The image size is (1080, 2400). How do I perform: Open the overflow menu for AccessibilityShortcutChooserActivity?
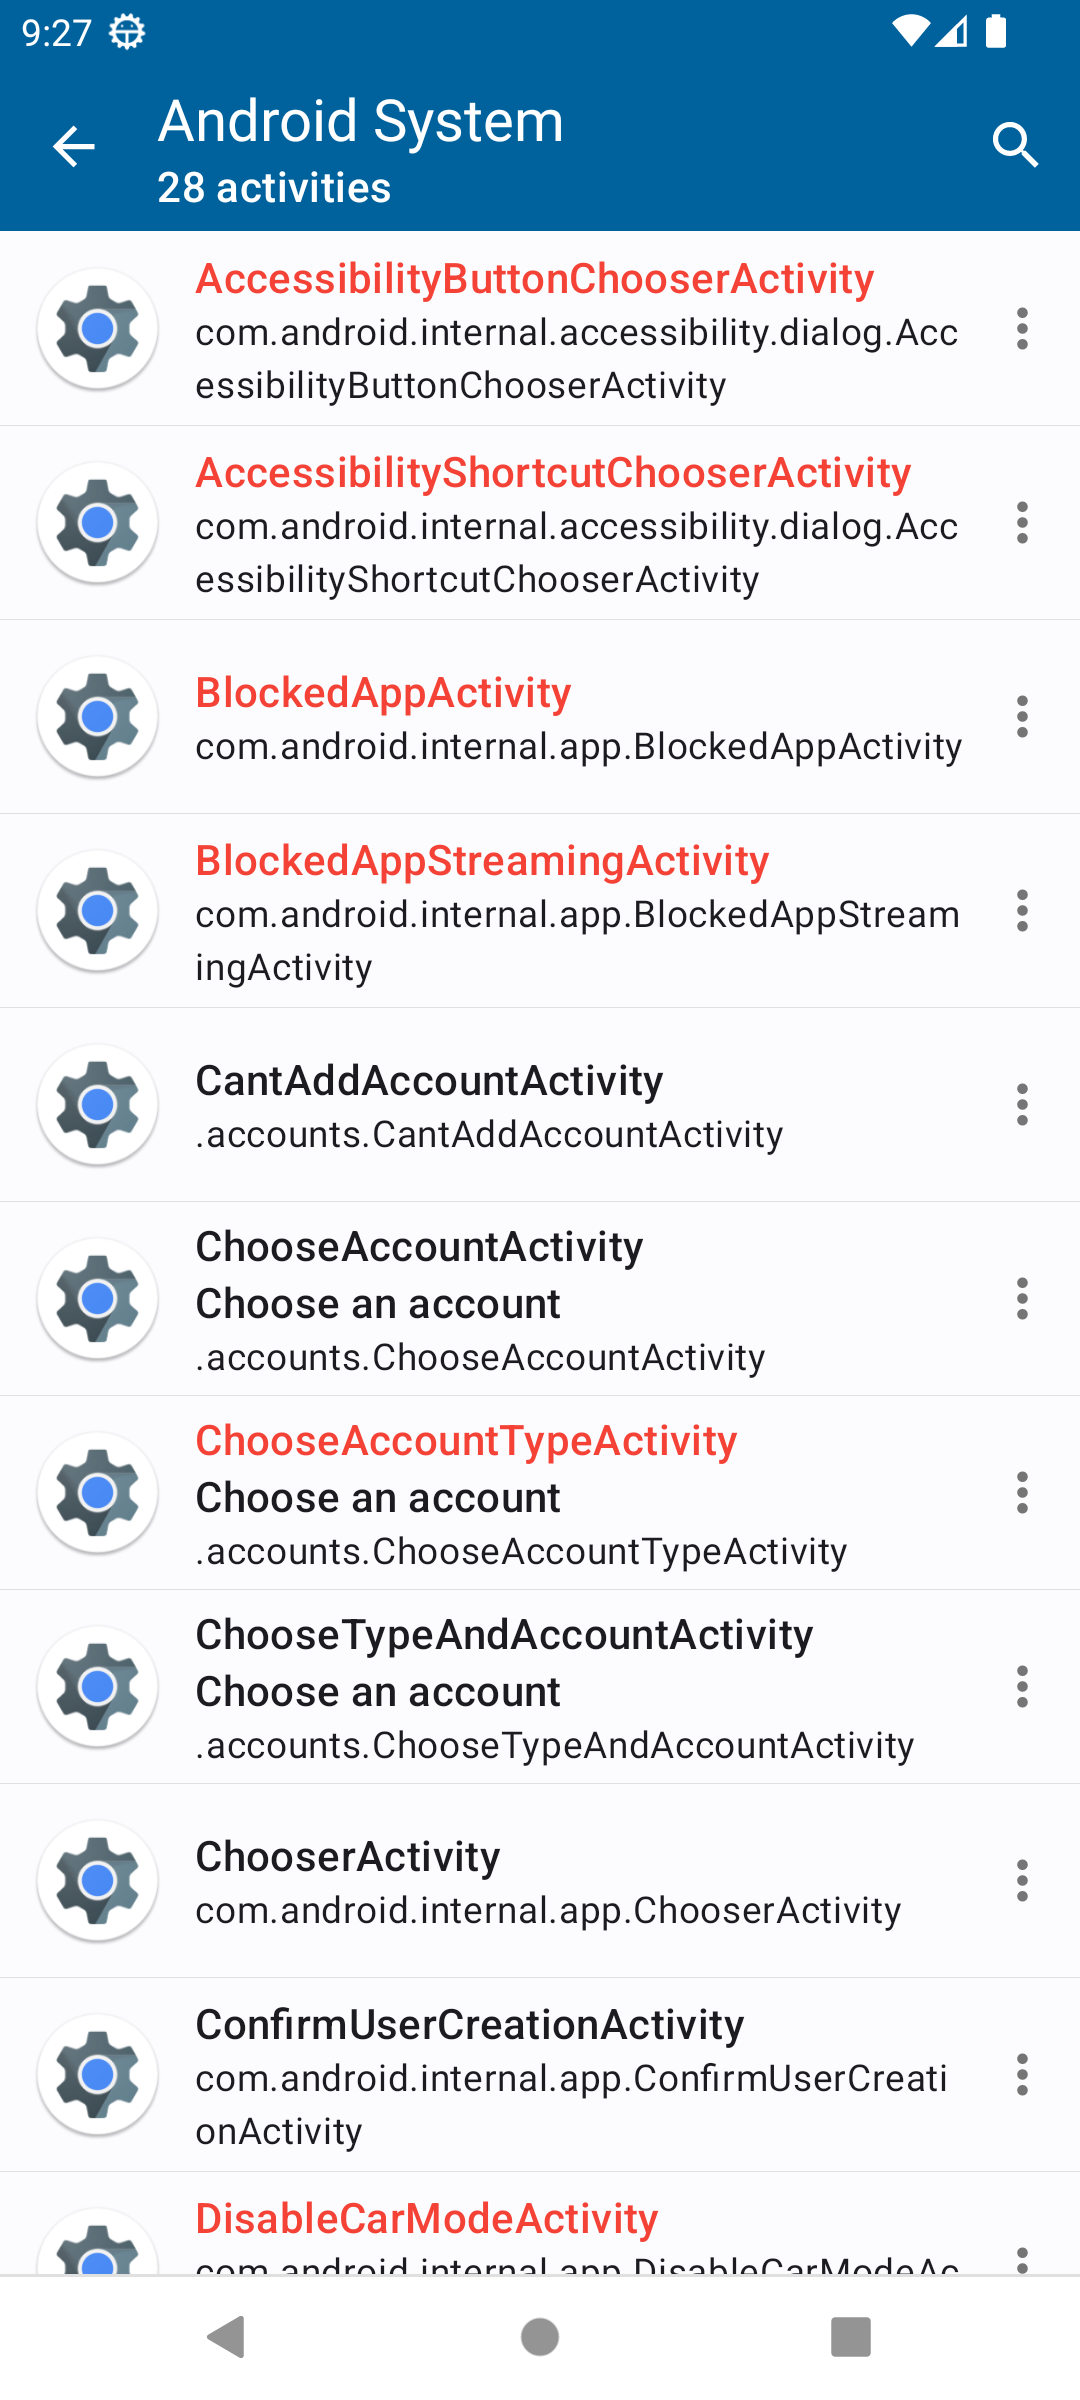1022,523
